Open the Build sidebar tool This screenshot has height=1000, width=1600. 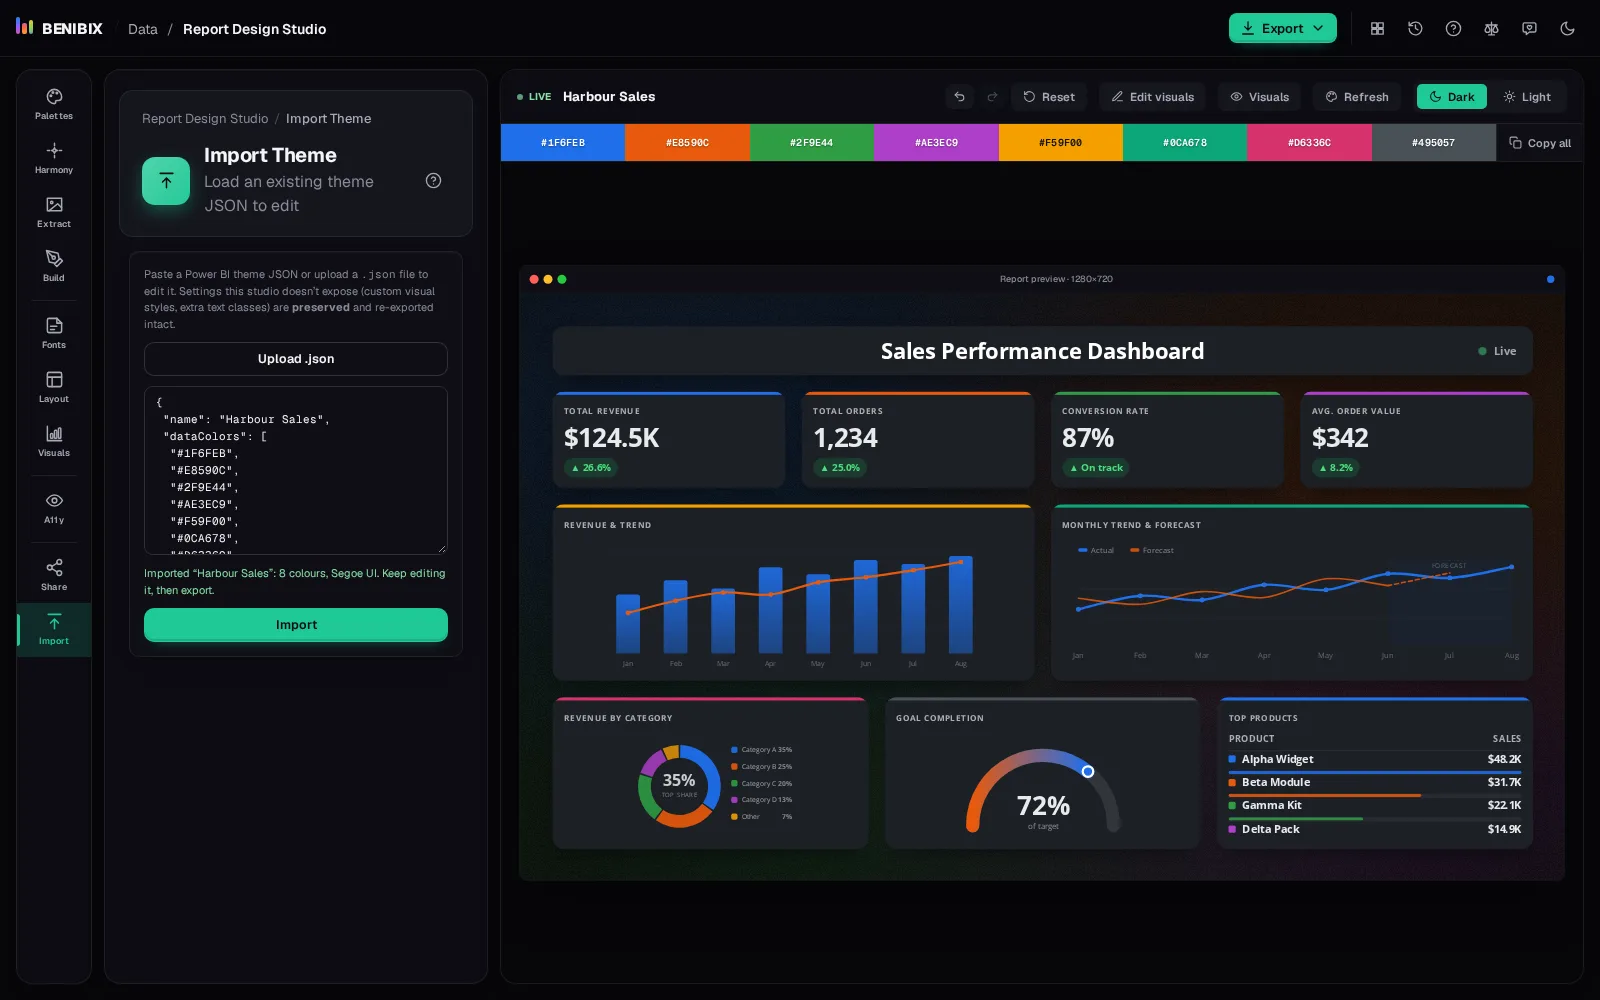[x=54, y=266]
